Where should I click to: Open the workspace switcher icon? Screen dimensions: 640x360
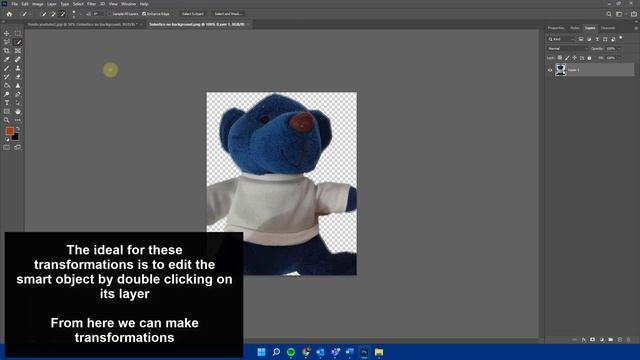click(619, 14)
